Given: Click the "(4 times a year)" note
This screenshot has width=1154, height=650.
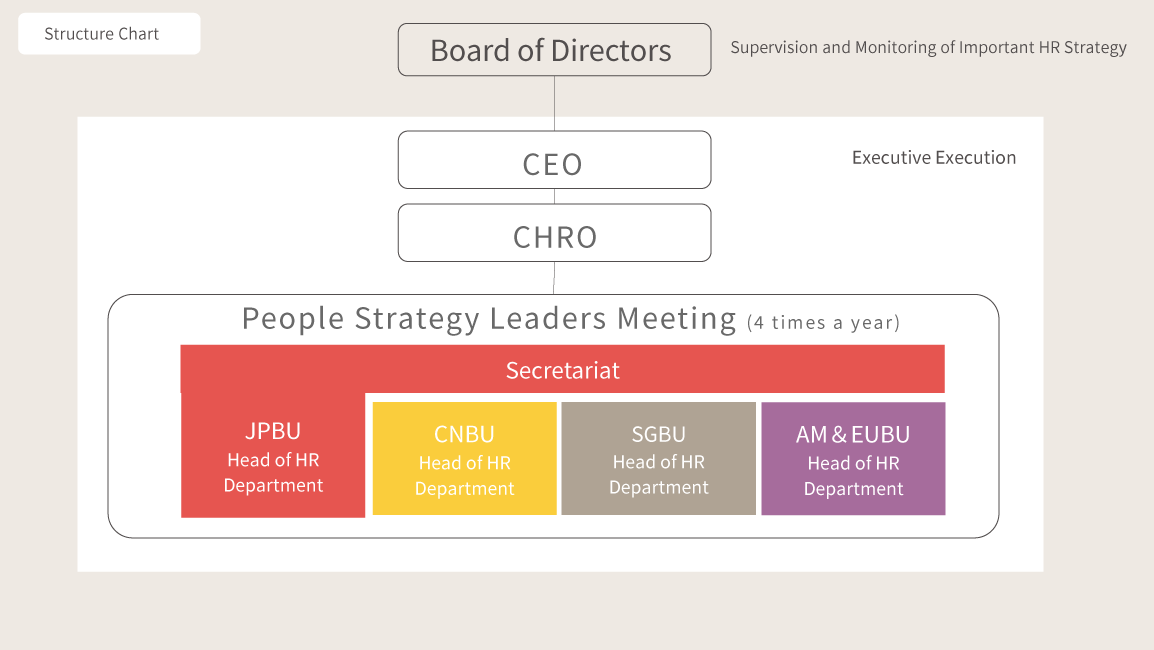Looking at the screenshot, I should [x=823, y=323].
